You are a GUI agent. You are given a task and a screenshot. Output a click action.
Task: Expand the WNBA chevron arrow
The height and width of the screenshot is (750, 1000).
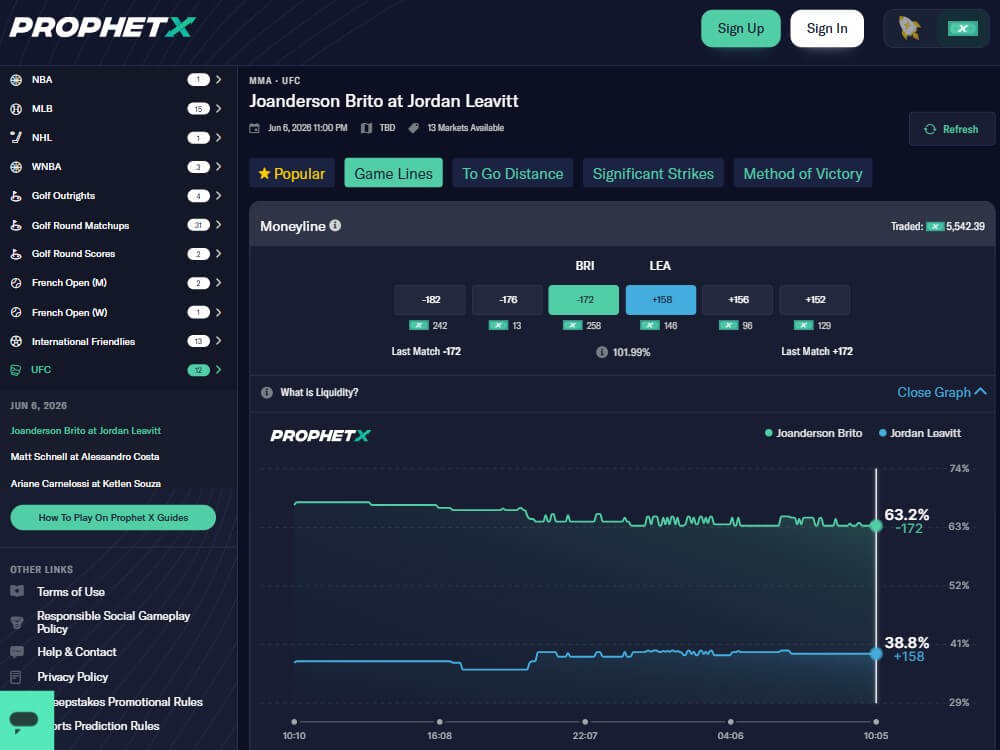pyautogui.click(x=218, y=167)
